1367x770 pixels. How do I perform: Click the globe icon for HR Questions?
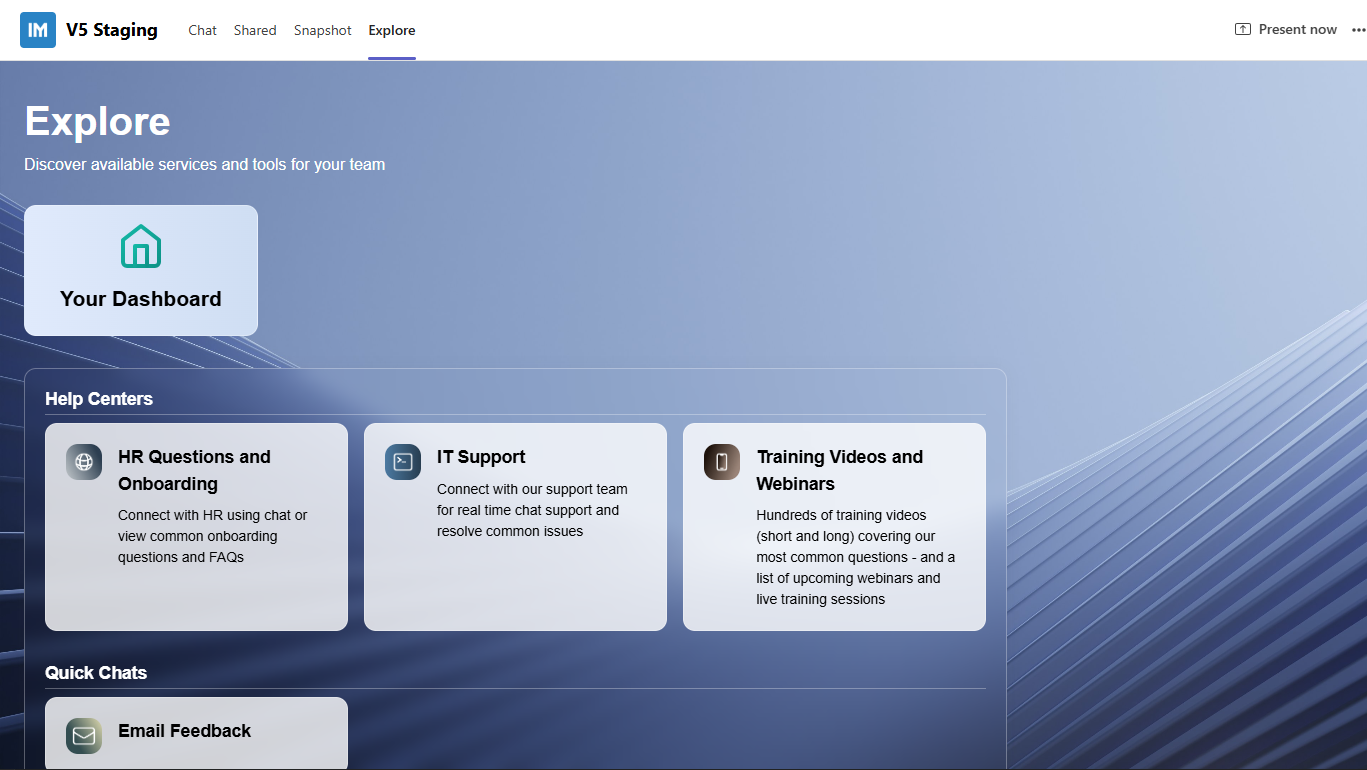[x=84, y=462]
